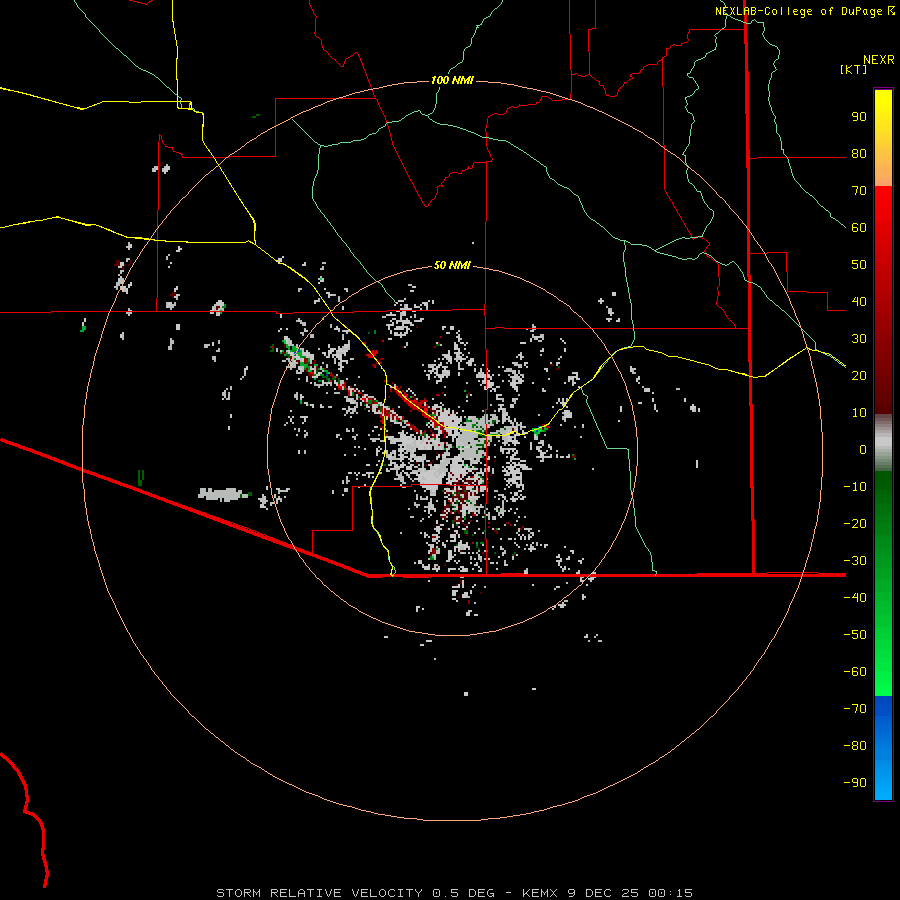Click the gray zero-velocity segment of the color bar
Viewport: 900px width, 900px height.
click(883, 442)
